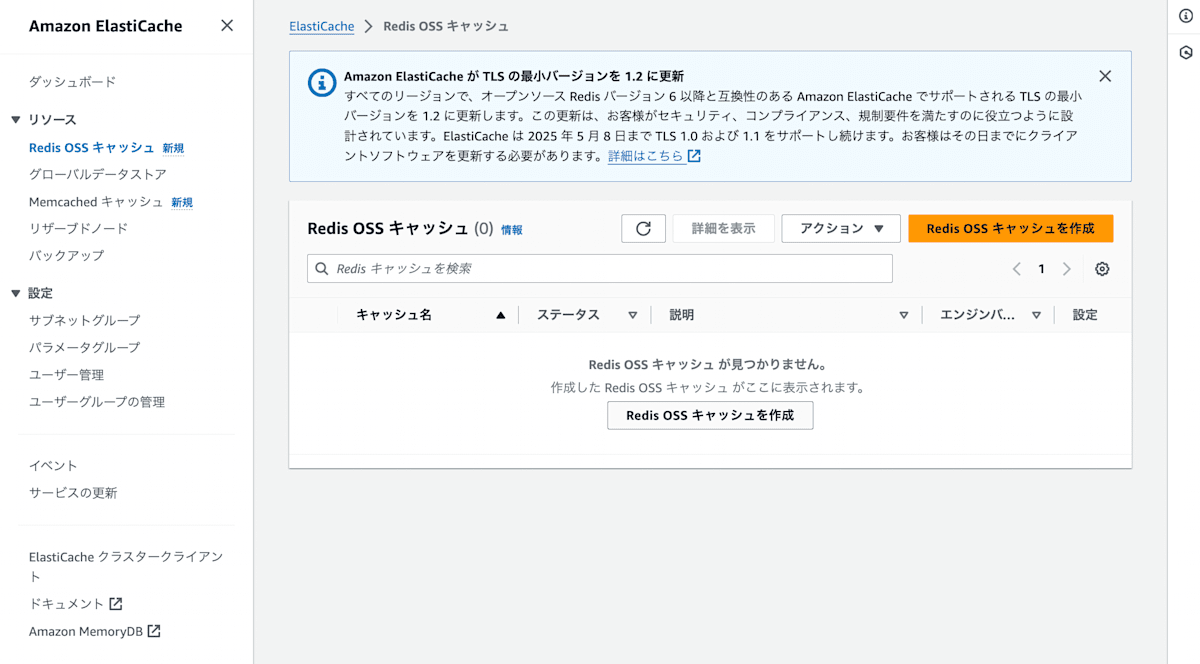Image resolution: width=1200 pixels, height=664 pixels.
Task: Click ステータス column header
Action: pos(568,315)
